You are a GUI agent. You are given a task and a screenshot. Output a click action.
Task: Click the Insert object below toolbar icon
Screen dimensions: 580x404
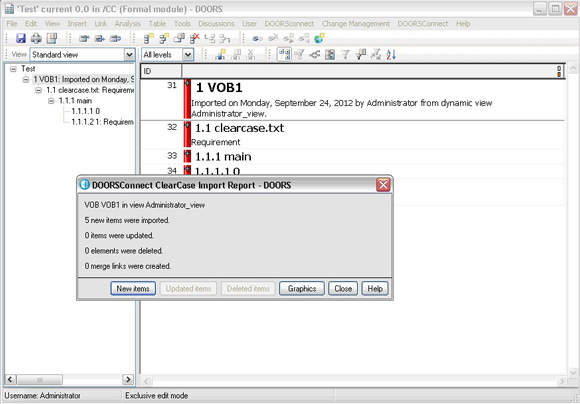click(164, 38)
